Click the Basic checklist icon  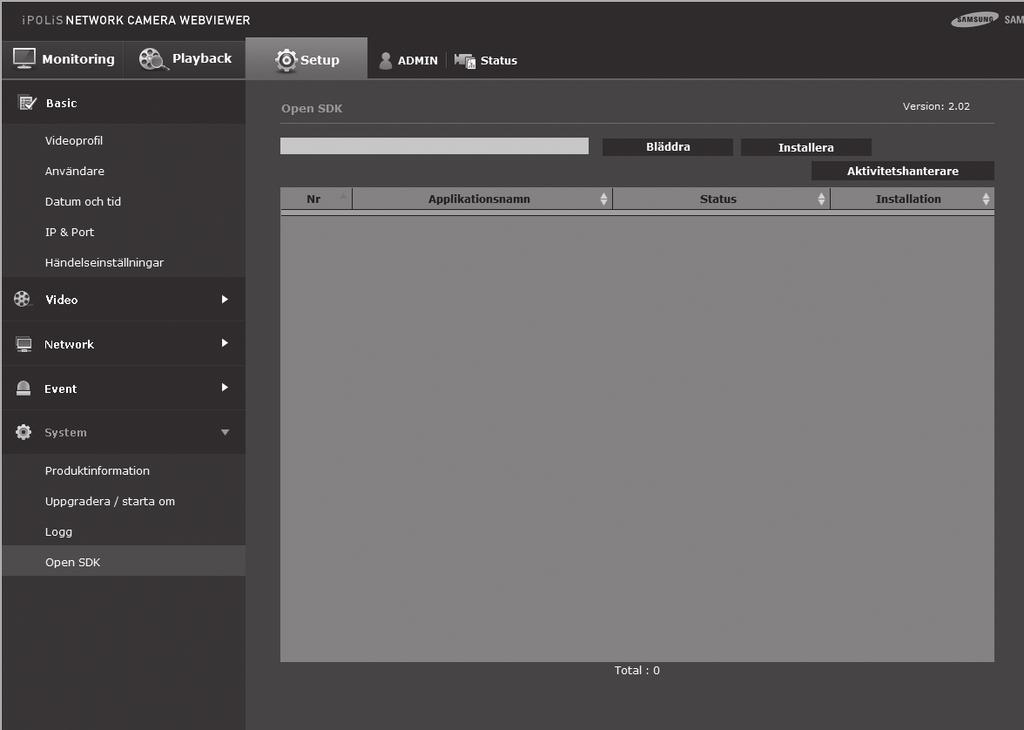click(x=27, y=103)
